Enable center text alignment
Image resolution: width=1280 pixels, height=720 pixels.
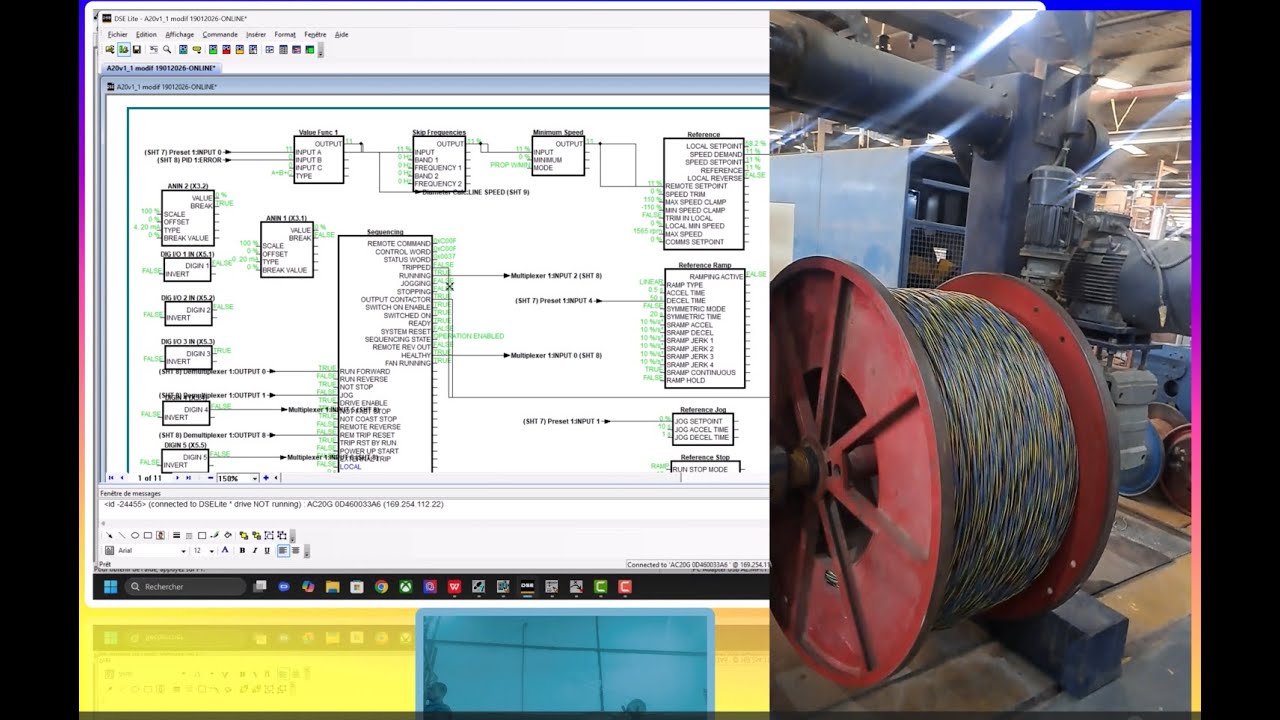(x=296, y=550)
